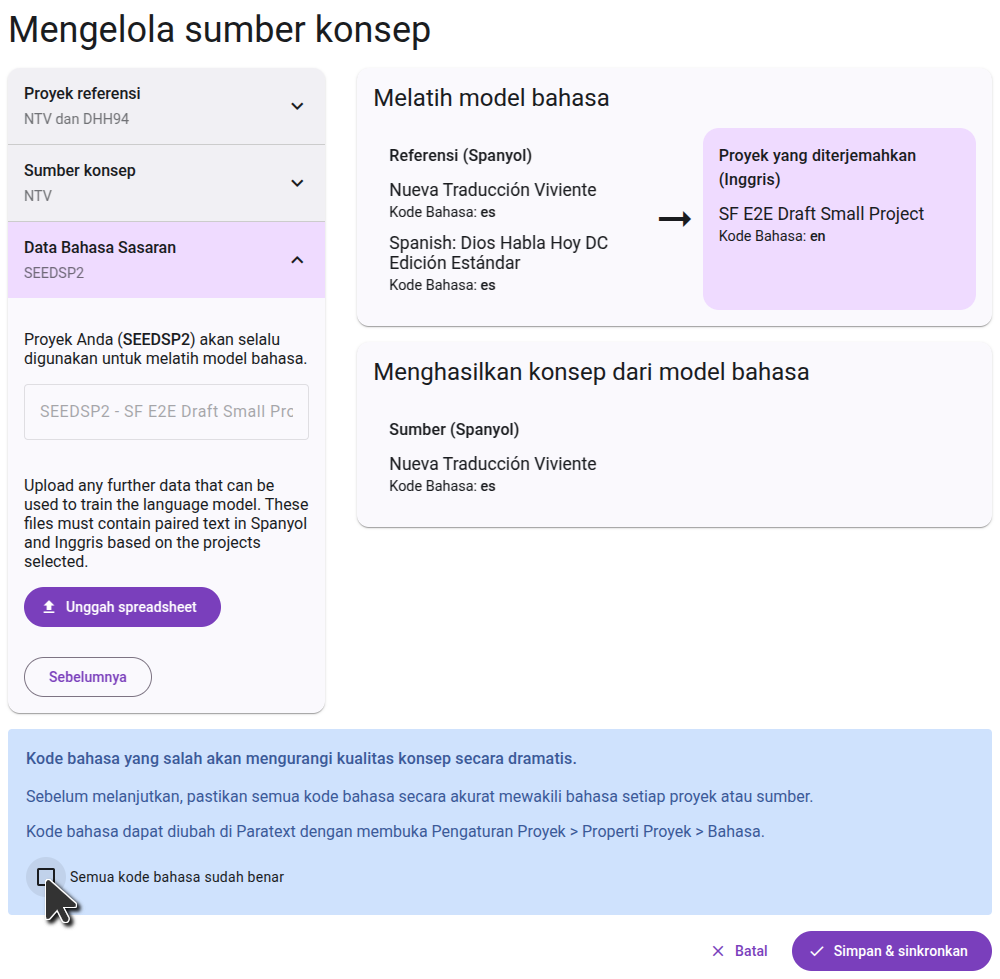Click the upload icon on Unggah spreadsheet
The height and width of the screenshot is (979, 1000).
click(49, 607)
